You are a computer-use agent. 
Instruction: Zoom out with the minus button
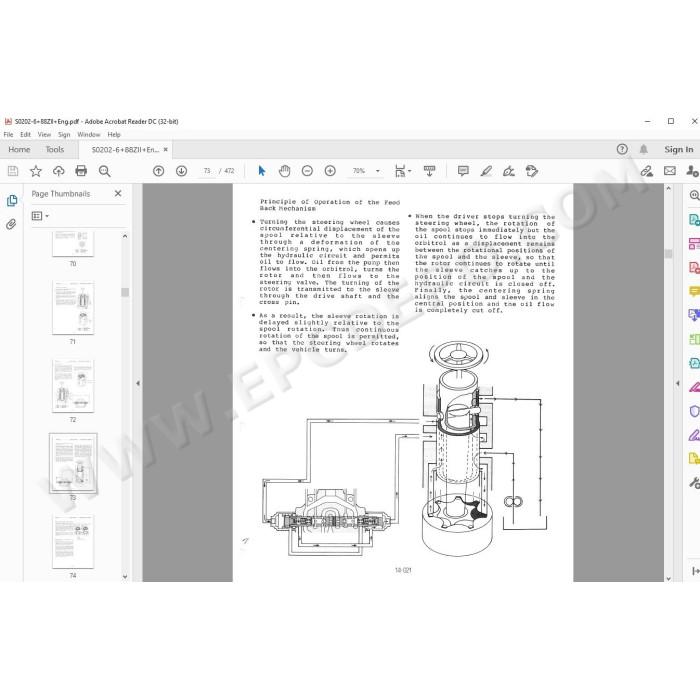click(x=307, y=171)
